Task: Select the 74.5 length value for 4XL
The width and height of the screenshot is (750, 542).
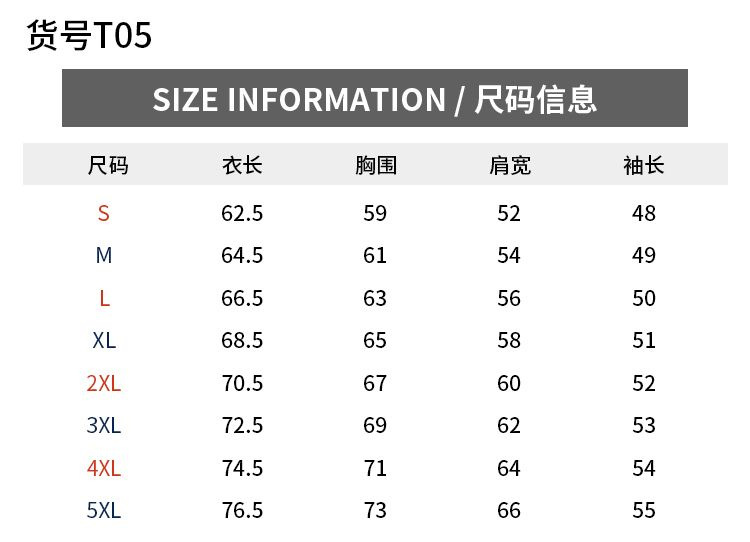Action: (x=242, y=468)
